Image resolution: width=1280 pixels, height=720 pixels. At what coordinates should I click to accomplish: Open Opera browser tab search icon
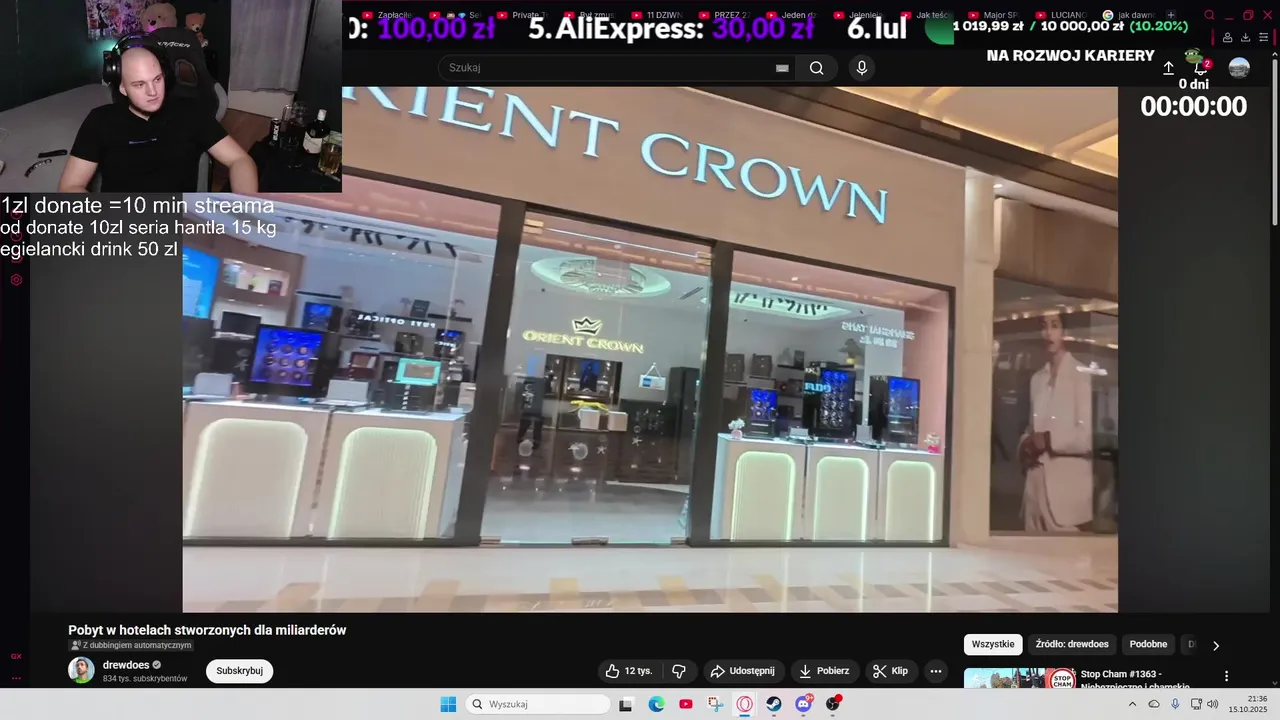click(1209, 15)
